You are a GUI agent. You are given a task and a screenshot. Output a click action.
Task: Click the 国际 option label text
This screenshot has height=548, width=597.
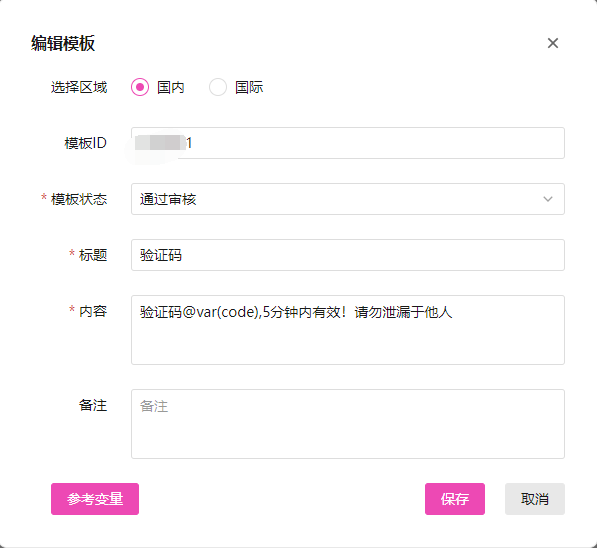coord(249,87)
